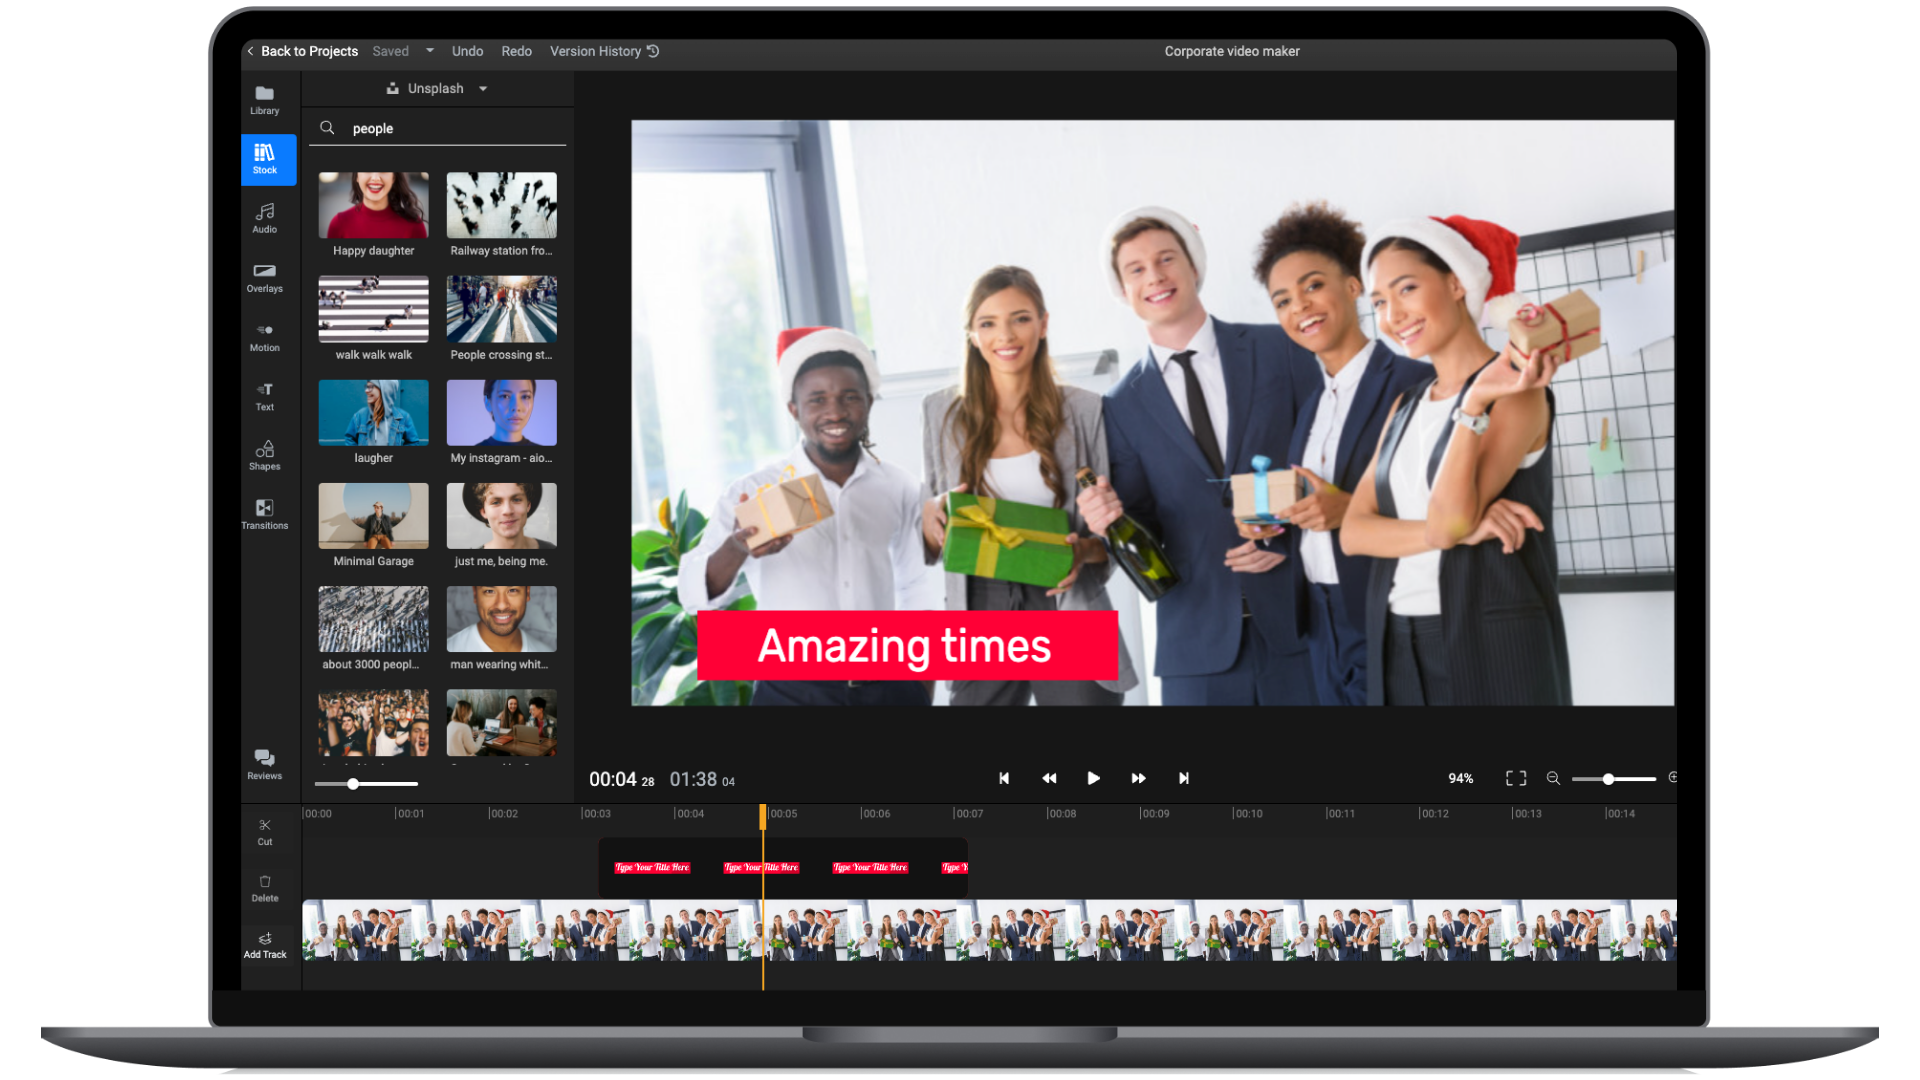Click Back to Projects
The width and height of the screenshot is (1920, 1080).
pyautogui.click(x=308, y=51)
